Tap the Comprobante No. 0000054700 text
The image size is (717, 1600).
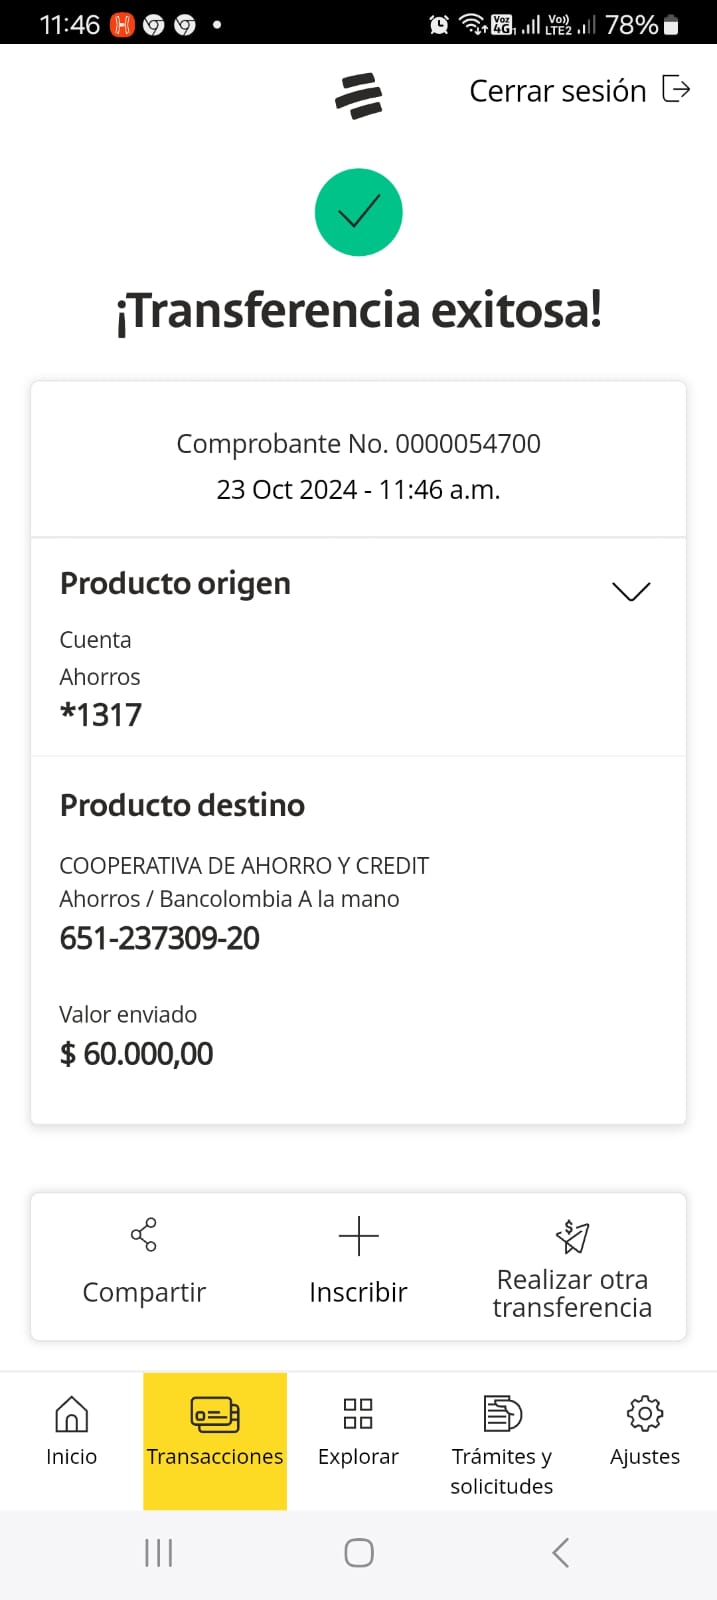coord(358,443)
